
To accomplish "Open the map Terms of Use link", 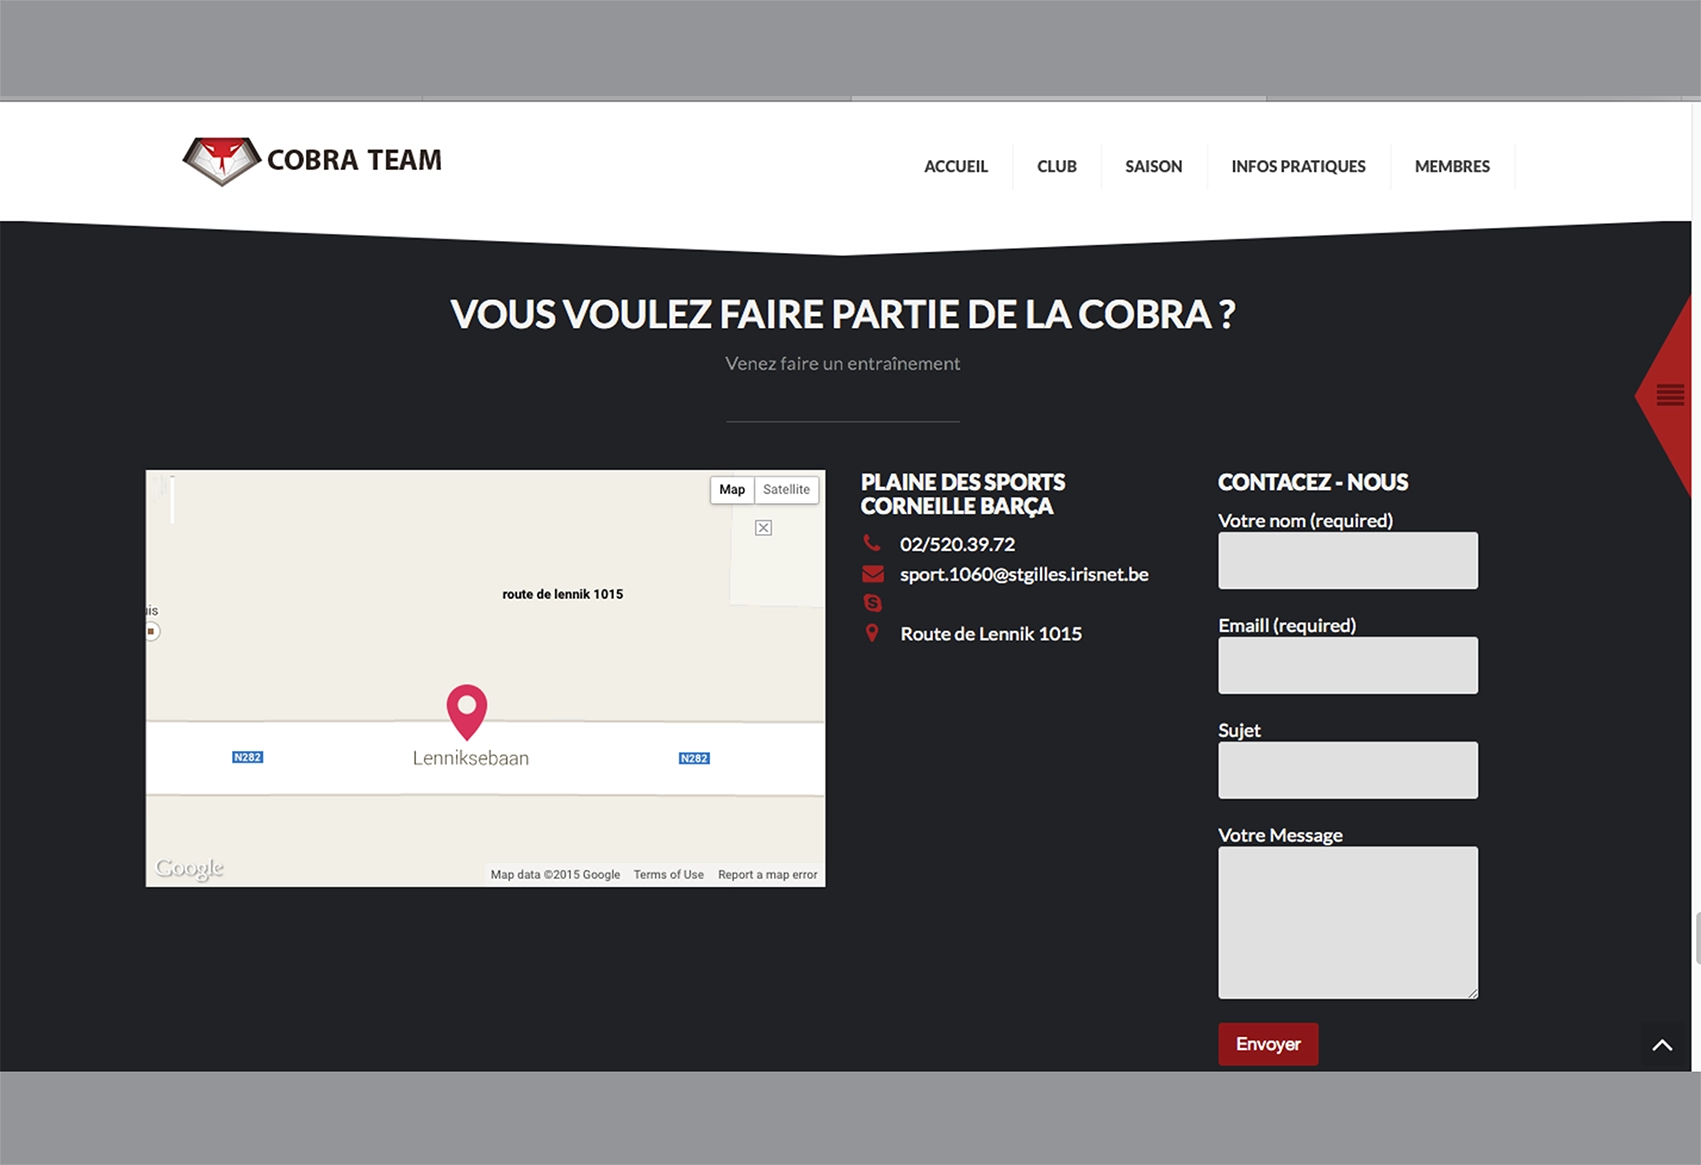I will tap(668, 875).
